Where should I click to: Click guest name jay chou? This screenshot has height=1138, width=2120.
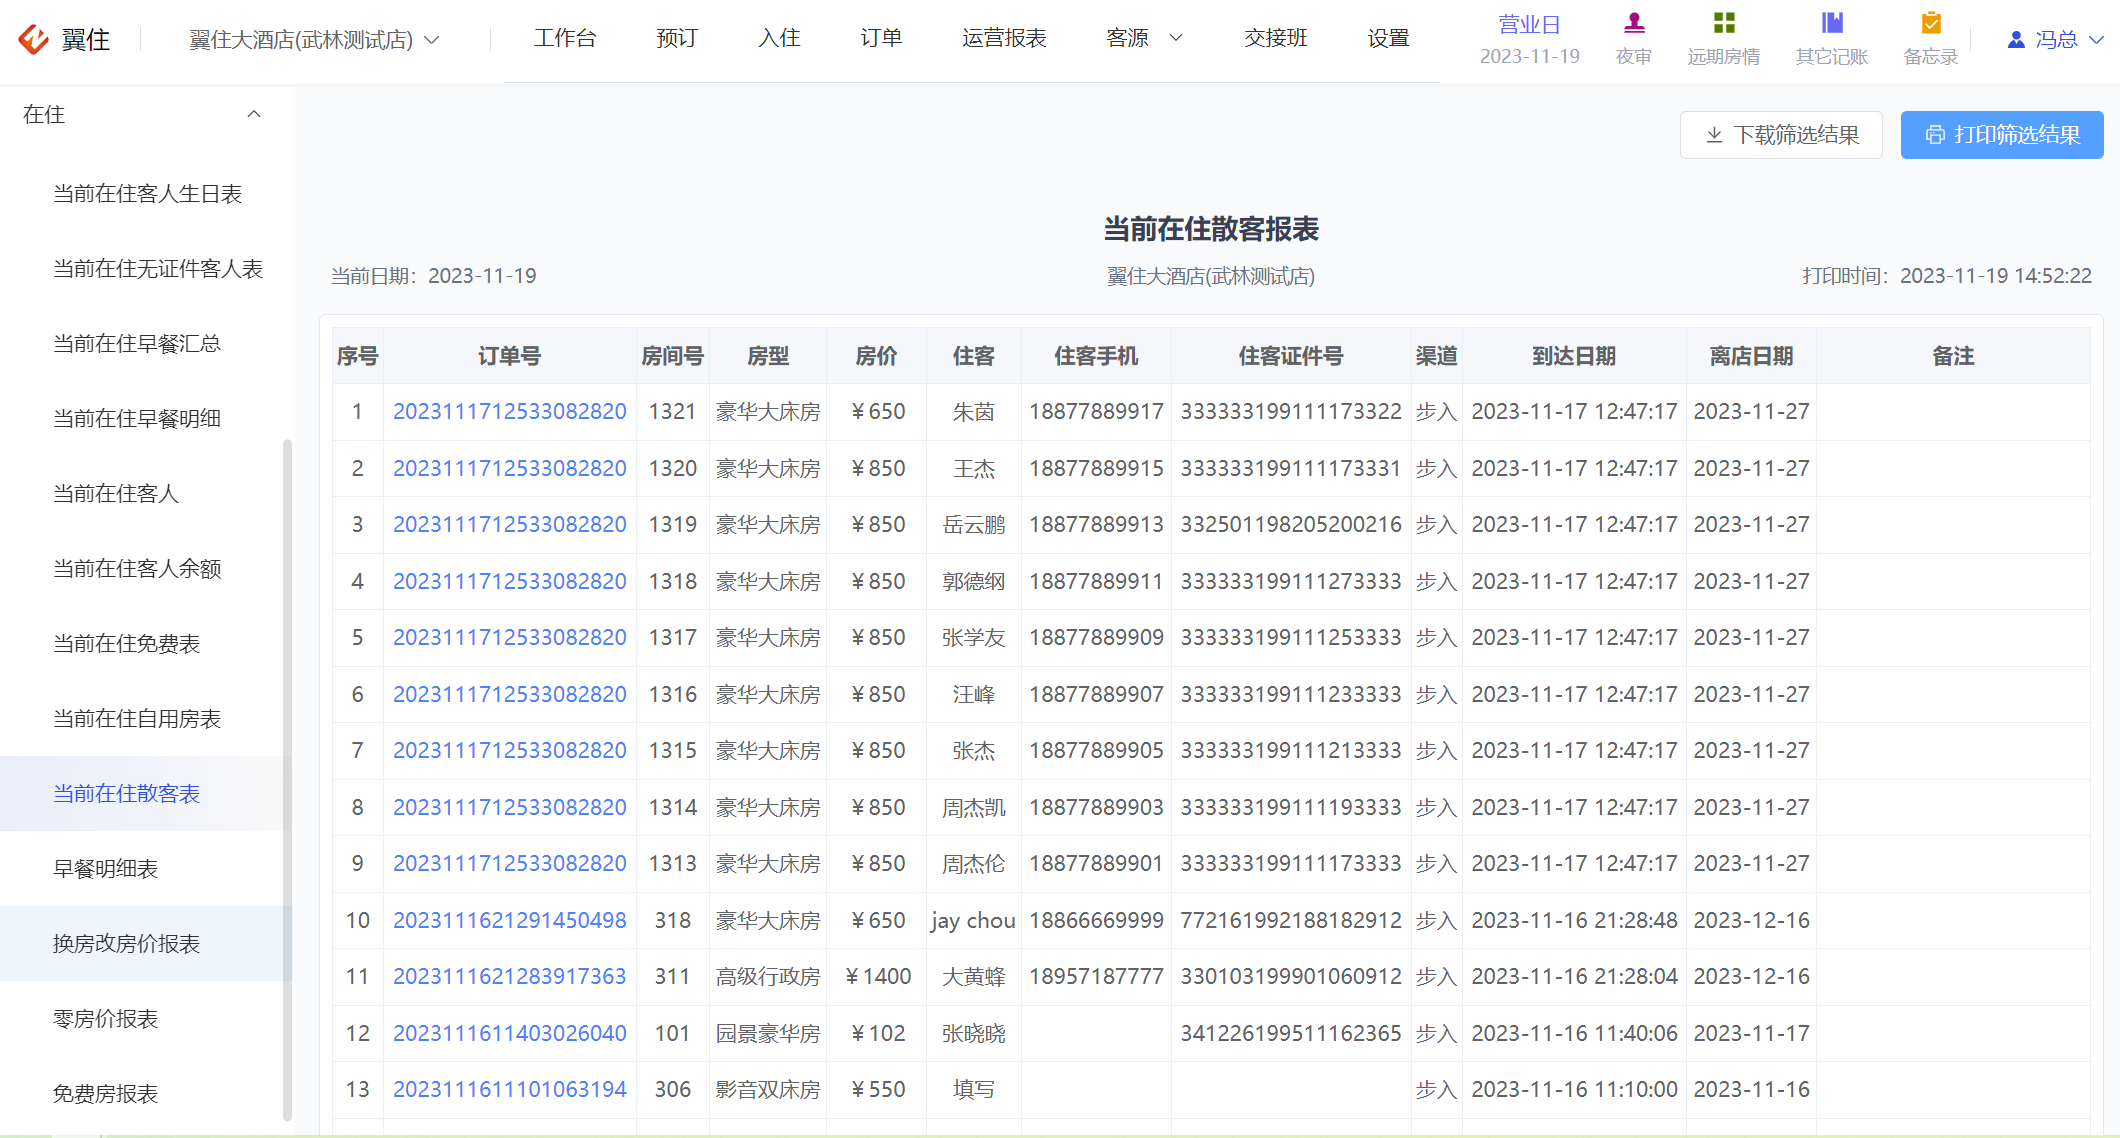tap(973, 921)
